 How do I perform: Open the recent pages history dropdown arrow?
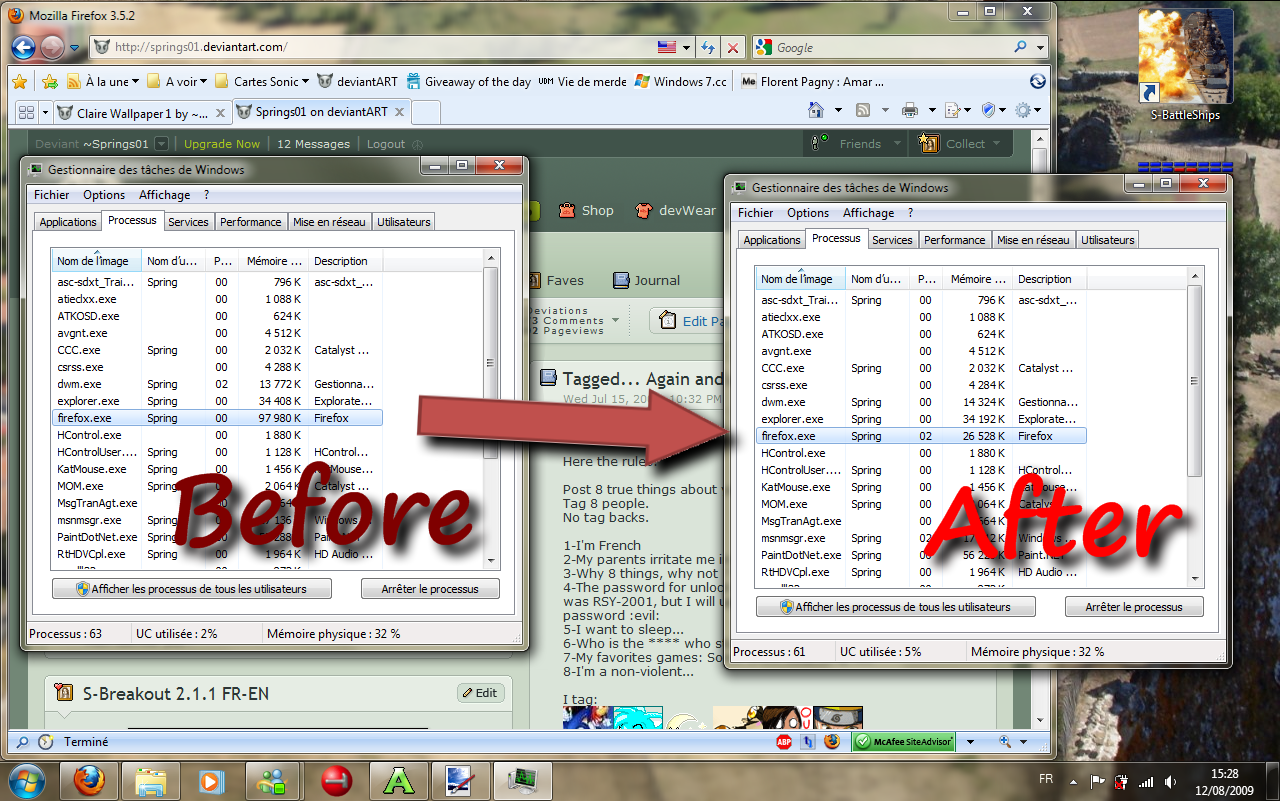tap(76, 47)
